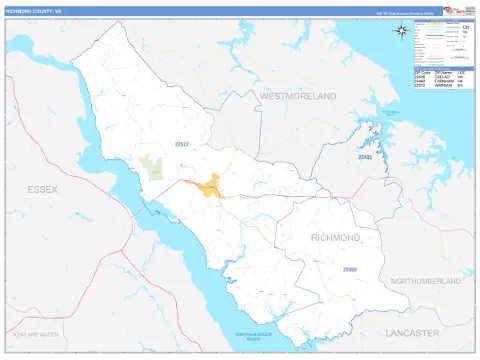Screen dimensions: 480x360
Task: Click the compass rose icon
Action: click(401, 31)
